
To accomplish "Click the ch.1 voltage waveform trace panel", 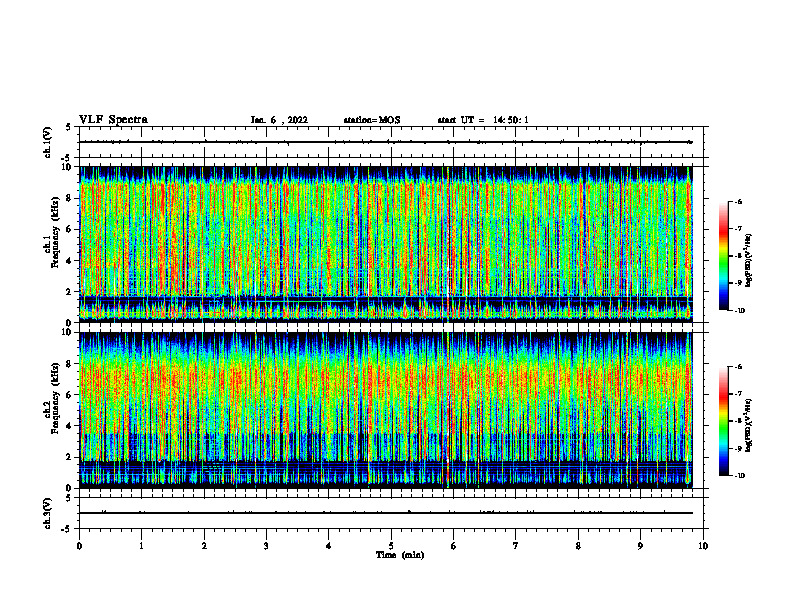I will click(393, 142).
